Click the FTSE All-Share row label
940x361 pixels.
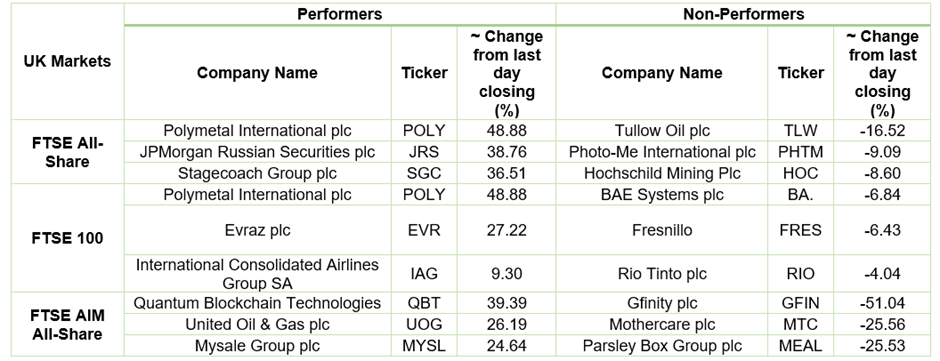pyautogui.click(x=67, y=152)
